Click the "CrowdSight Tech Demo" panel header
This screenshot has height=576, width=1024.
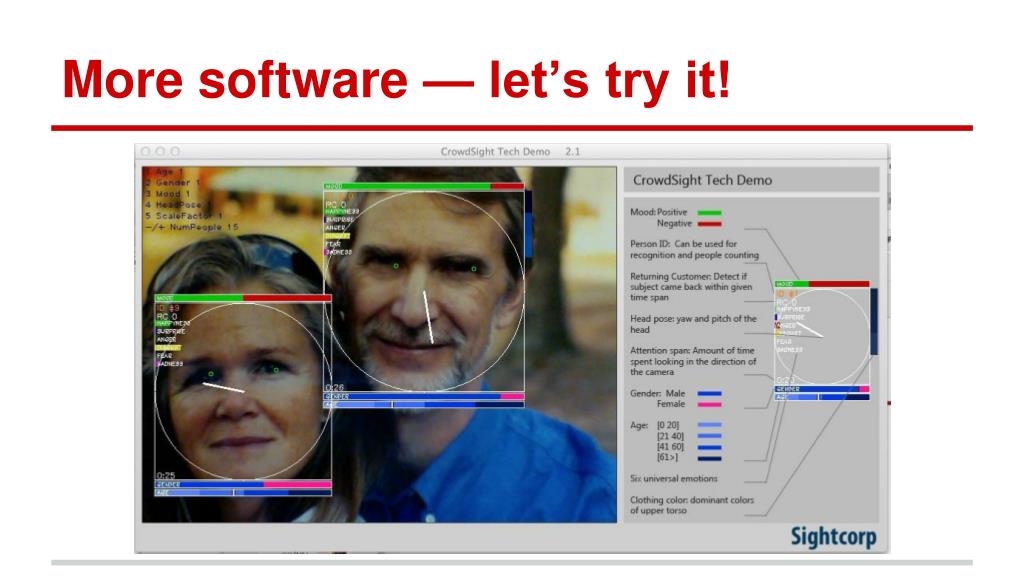coord(751,180)
